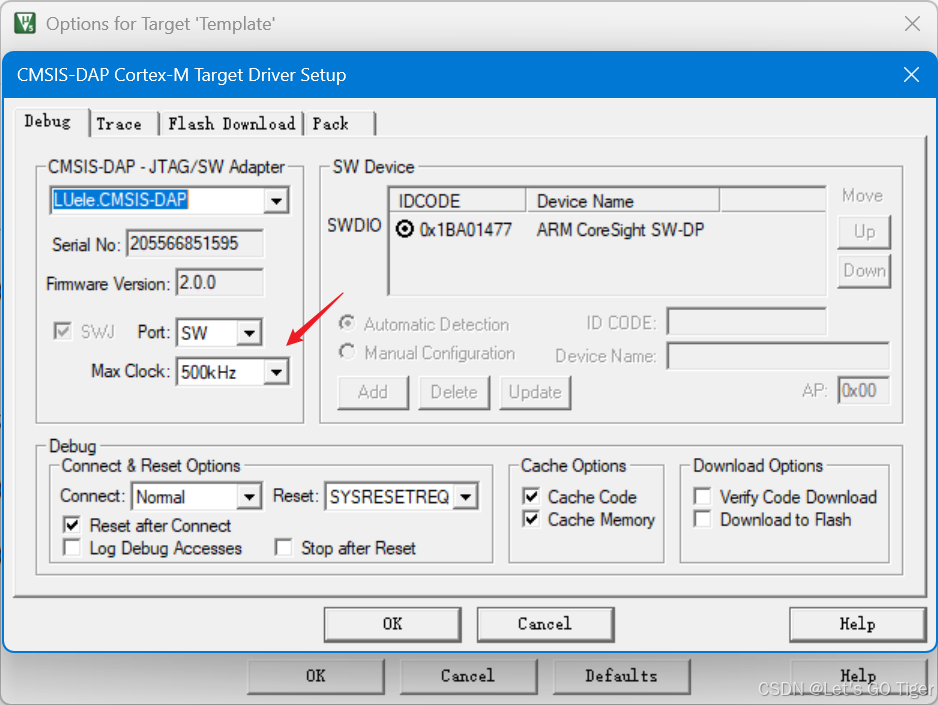Open the Trace tab
Viewport: 938px width, 705px height.
pos(120,124)
